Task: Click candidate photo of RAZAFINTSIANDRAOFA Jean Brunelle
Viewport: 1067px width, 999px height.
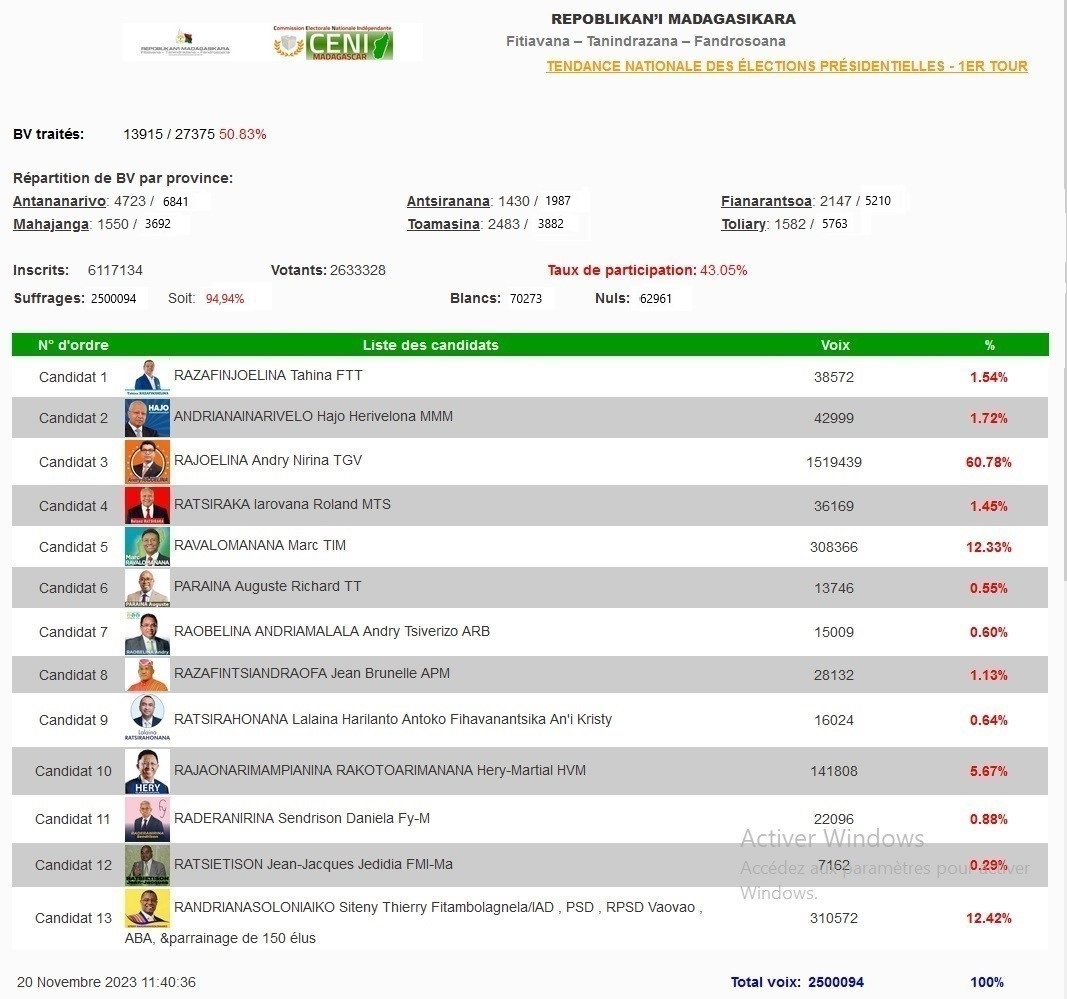Action: point(147,675)
